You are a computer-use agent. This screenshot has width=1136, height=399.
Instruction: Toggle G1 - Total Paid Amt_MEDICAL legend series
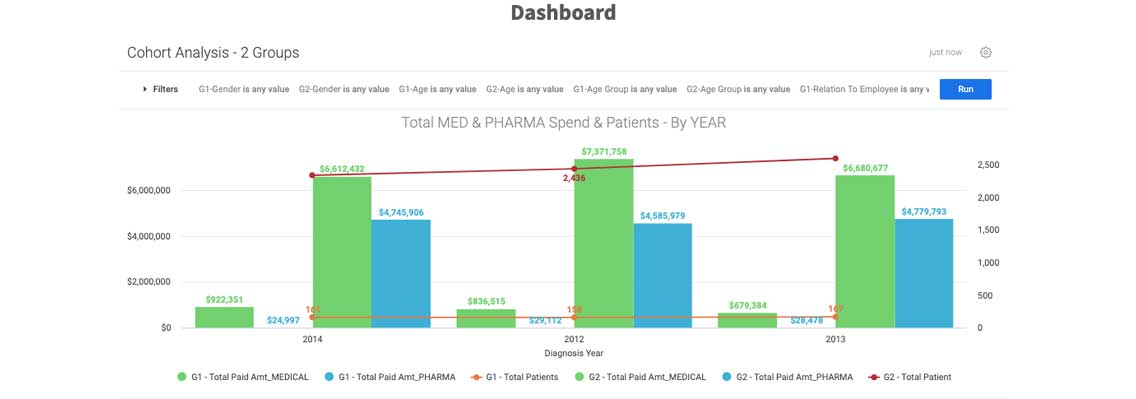(243, 377)
